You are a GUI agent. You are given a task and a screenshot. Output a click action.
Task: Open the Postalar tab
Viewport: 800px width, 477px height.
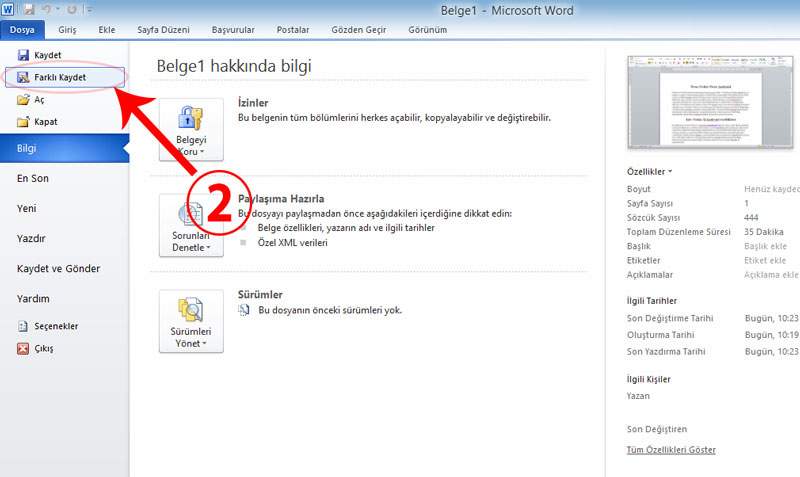[x=293, y=30]
